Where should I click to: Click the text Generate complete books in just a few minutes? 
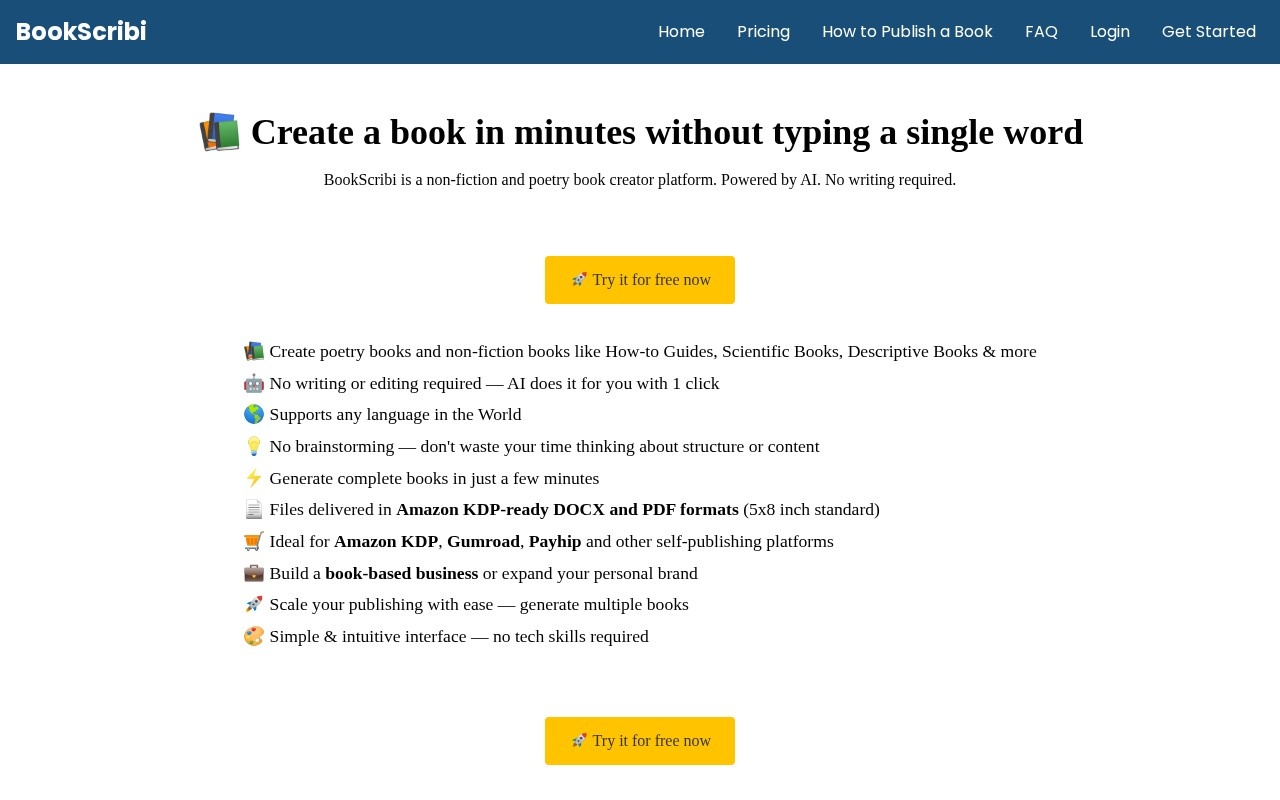click(434, 479)
